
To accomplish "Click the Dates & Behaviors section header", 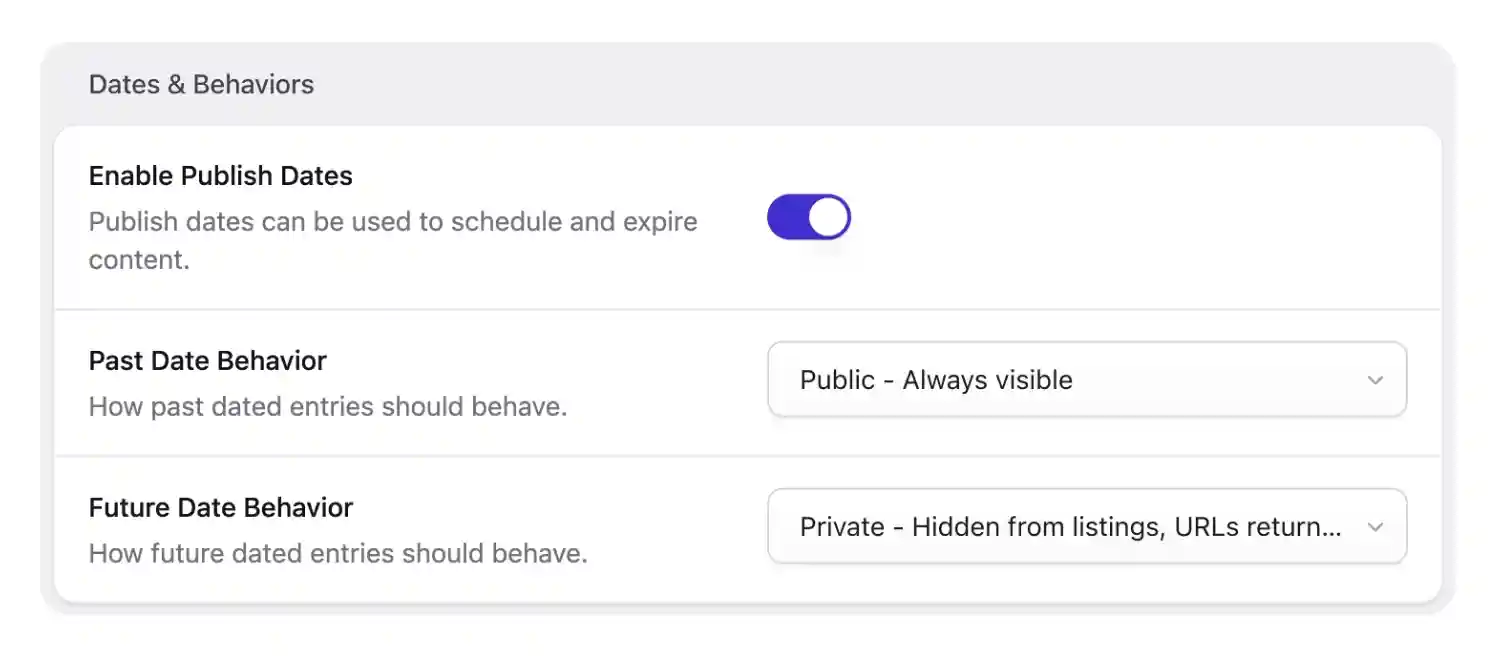I will [201, 85].
